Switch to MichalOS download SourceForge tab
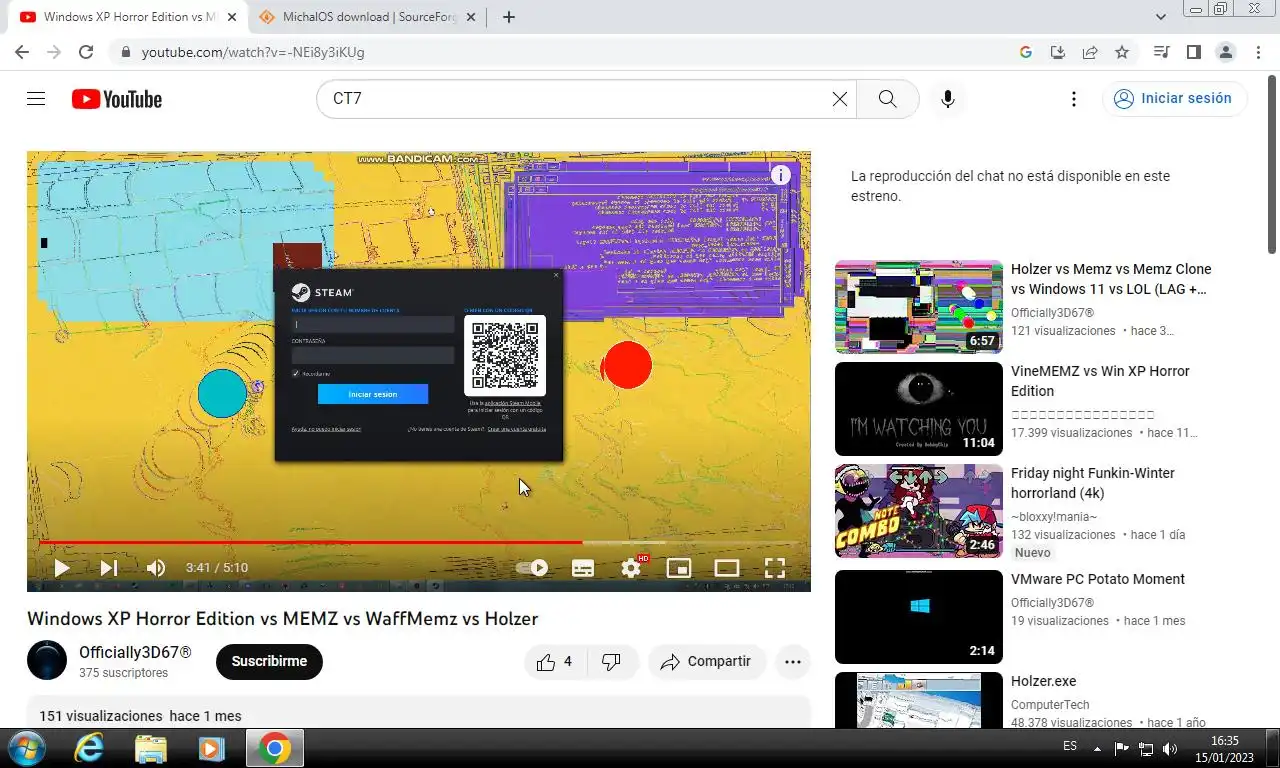The width and height of the screenshot is (1280, 768). (365, 17)
